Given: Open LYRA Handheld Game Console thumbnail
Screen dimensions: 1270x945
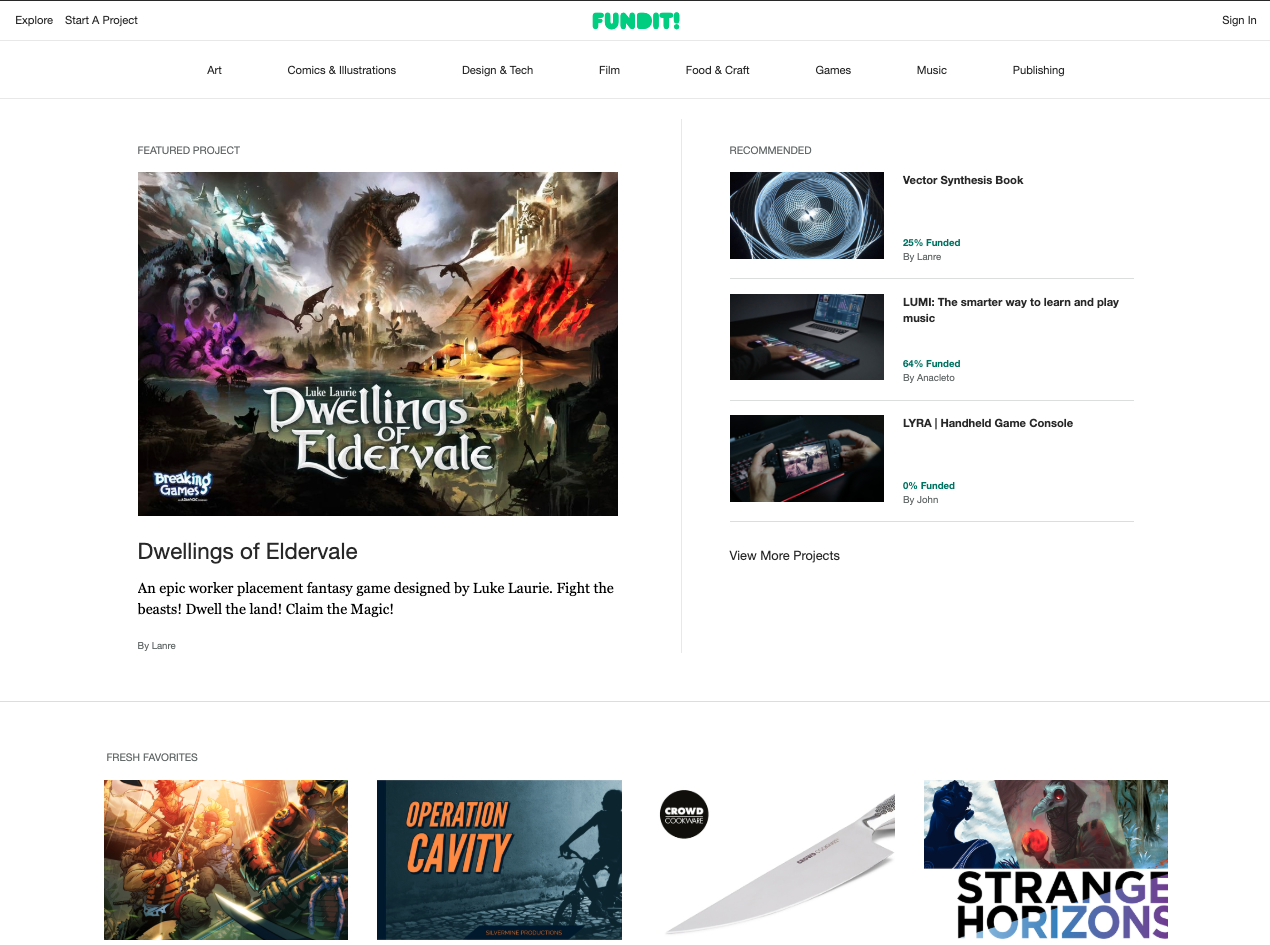Looking at the screenshot, I should click(x=807, y=458).
